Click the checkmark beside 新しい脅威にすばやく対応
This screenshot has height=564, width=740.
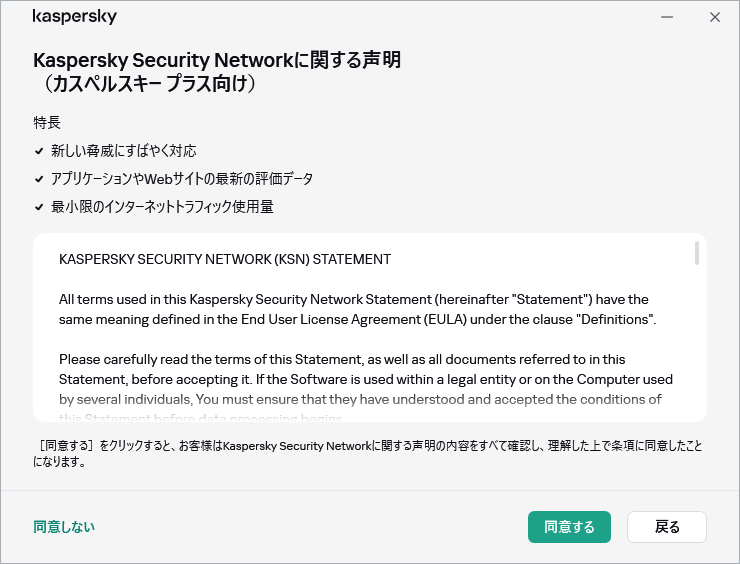click(x=39, y=151)
